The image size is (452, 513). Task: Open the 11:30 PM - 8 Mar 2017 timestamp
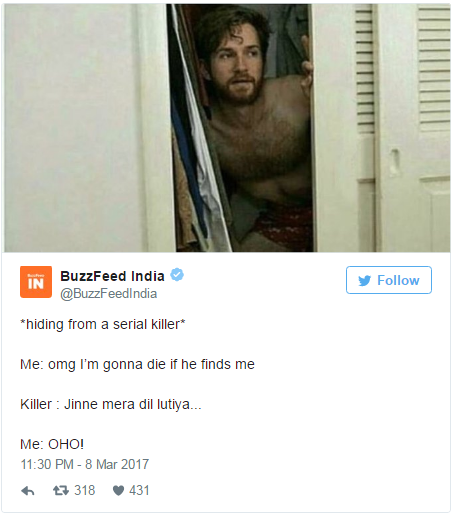tap(85, 464)
